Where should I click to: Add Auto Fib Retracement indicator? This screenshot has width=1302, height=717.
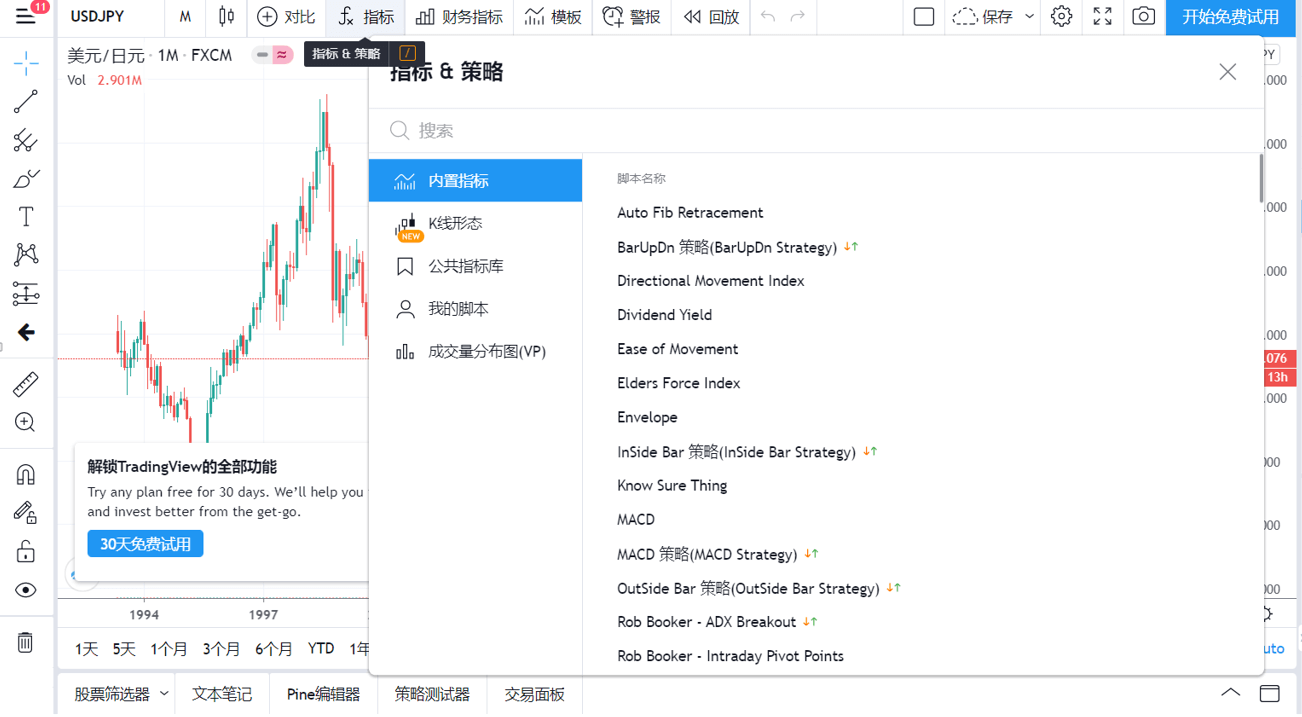[x=690, y=213]
